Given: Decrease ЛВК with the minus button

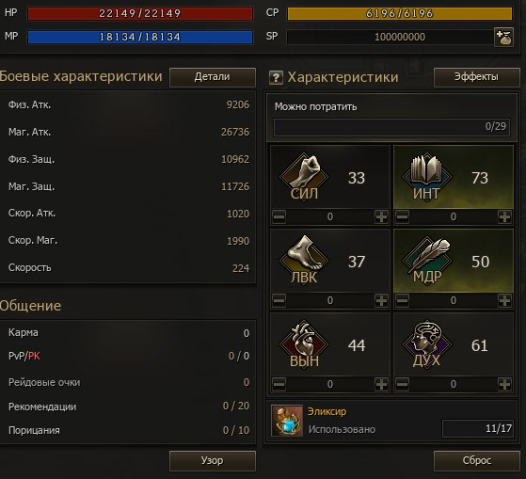Looking at the screenshot, I should tap(279, 301).
